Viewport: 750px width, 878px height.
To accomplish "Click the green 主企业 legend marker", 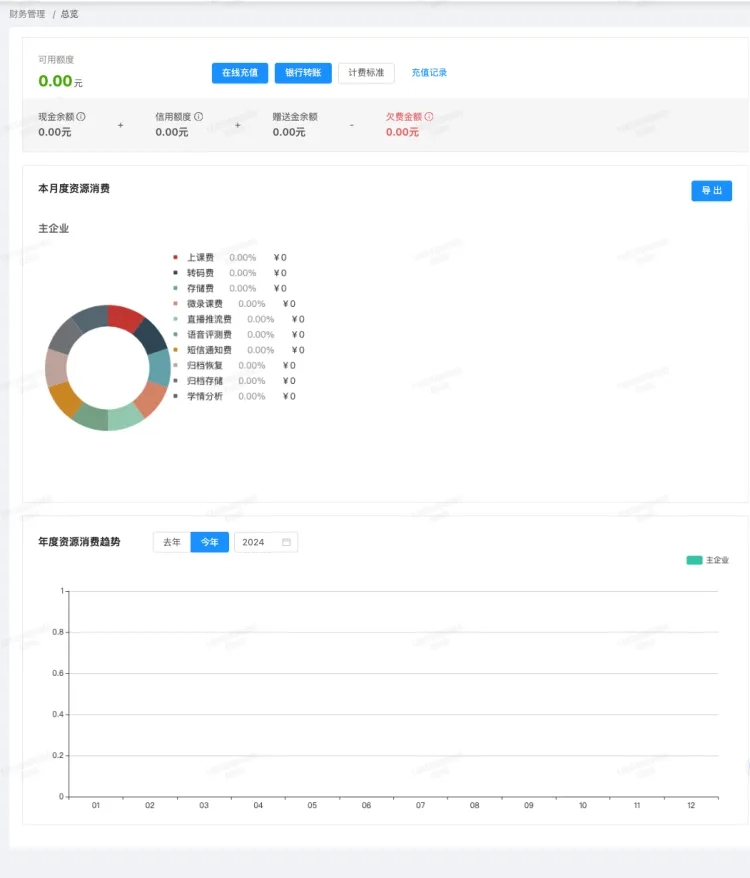I will (694, 560).
